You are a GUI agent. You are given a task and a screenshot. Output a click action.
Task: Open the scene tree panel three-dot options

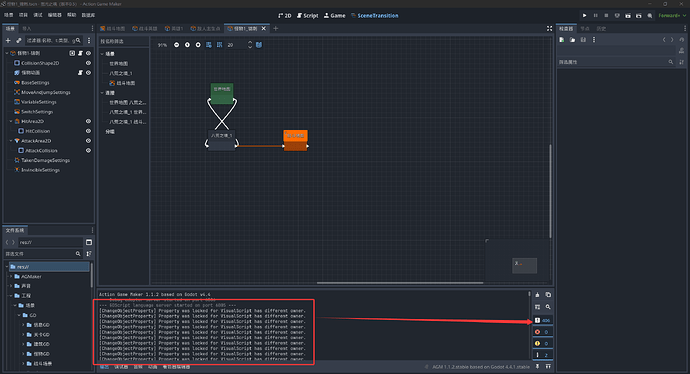tap(89, 40)
